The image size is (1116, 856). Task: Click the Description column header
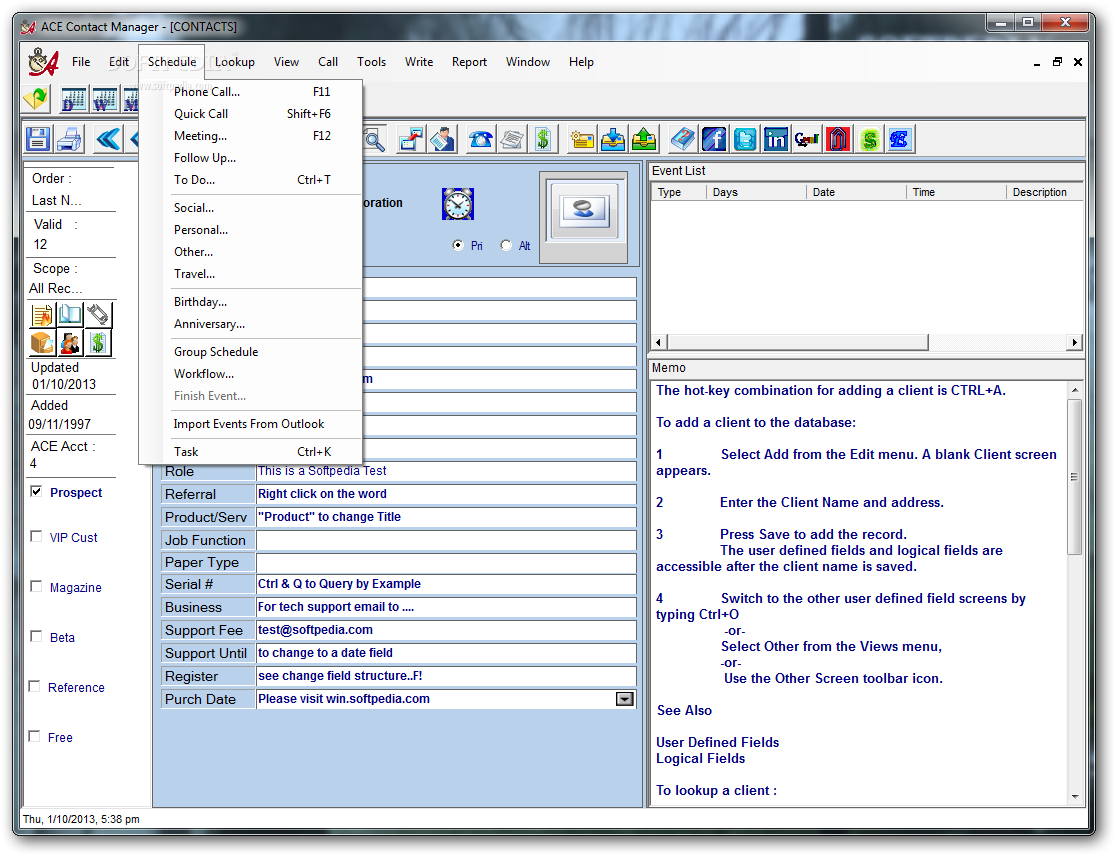pos(1044,192)
